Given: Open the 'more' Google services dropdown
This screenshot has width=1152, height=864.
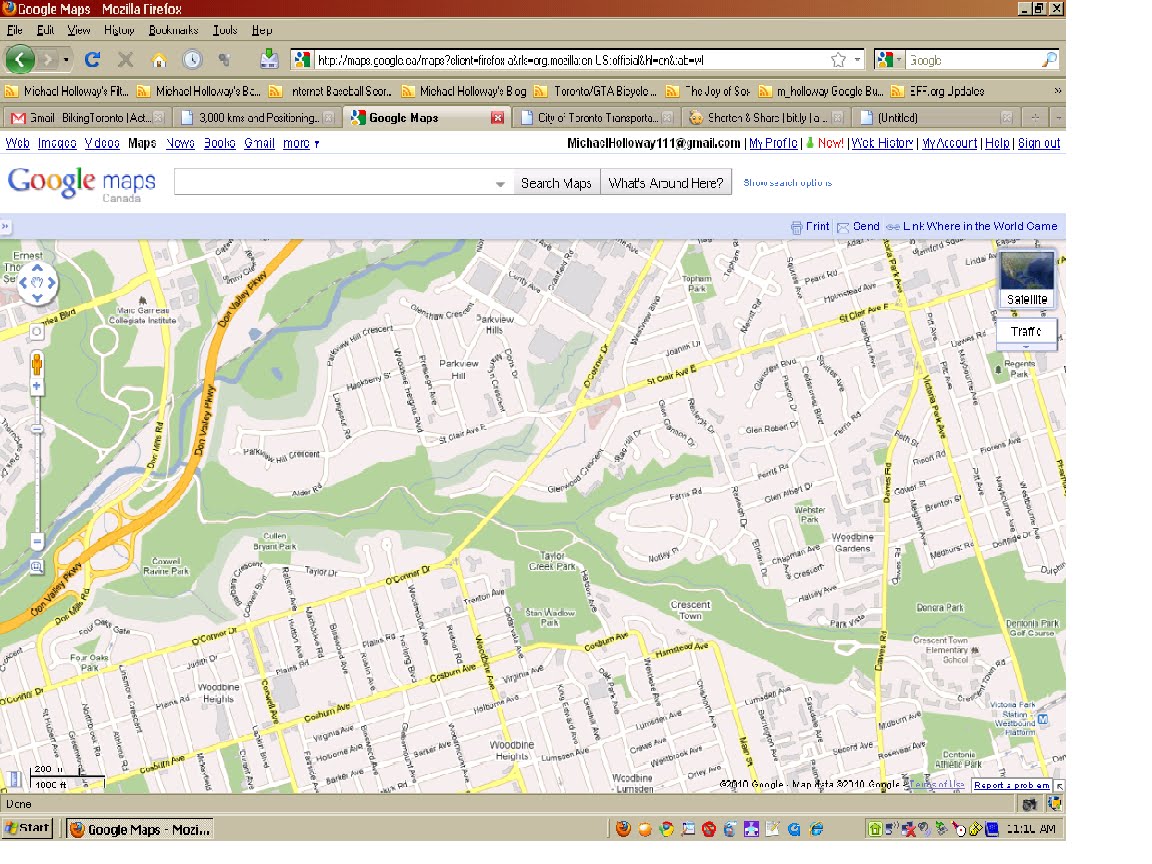Looking at the screenshot, I should click(301, 143).
